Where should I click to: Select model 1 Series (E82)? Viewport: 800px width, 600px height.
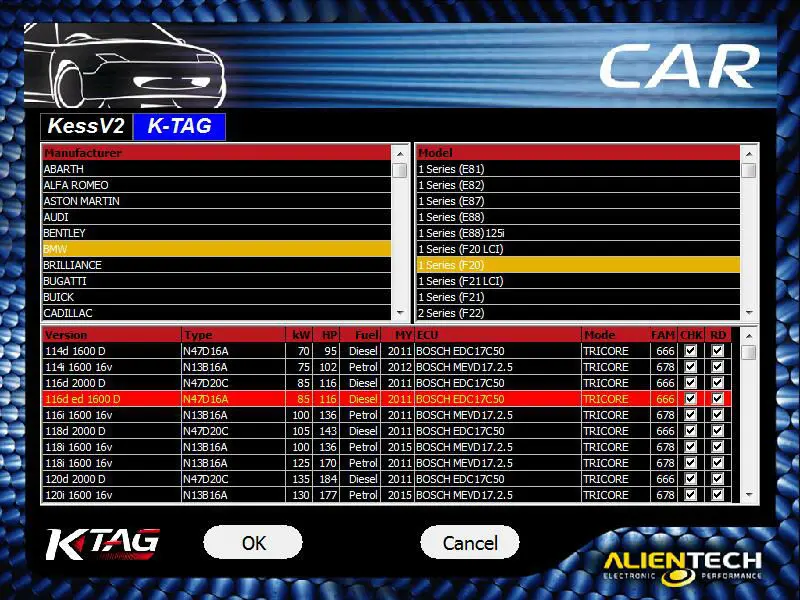click(578, 185)
